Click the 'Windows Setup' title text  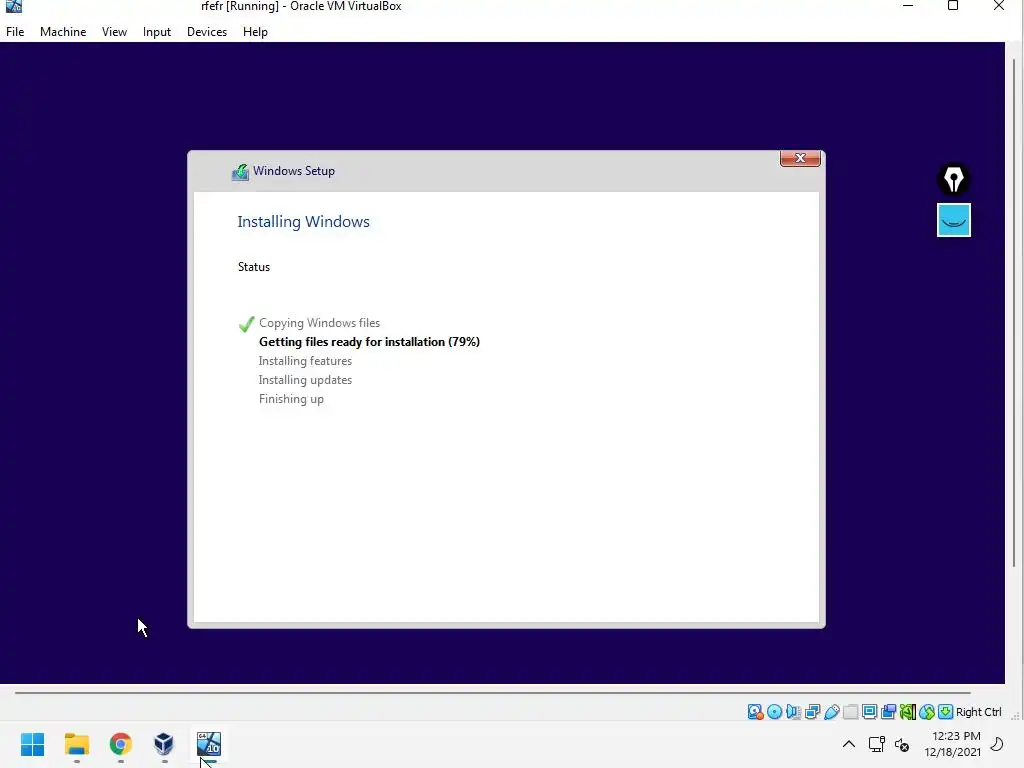click(x=294, y=170)
